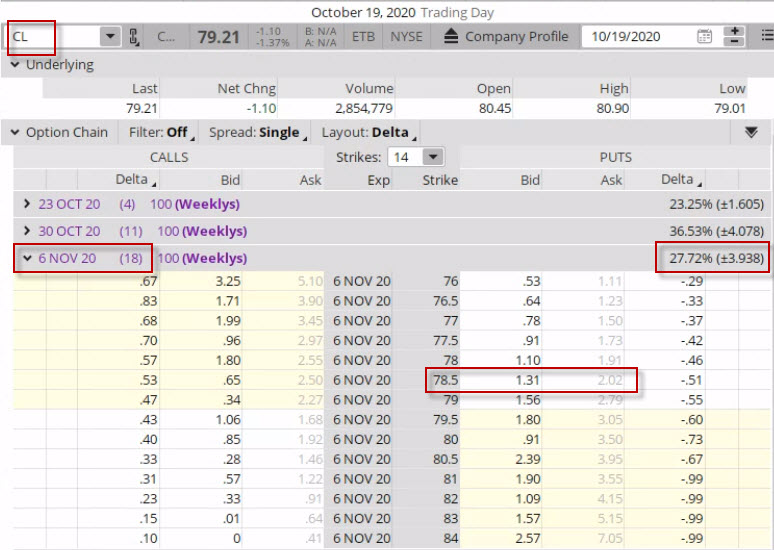The height and width of the screenshot is (550, 774).
Task: Collapse the 6 NOV 20 expiration row
Action: pos(27,258)
